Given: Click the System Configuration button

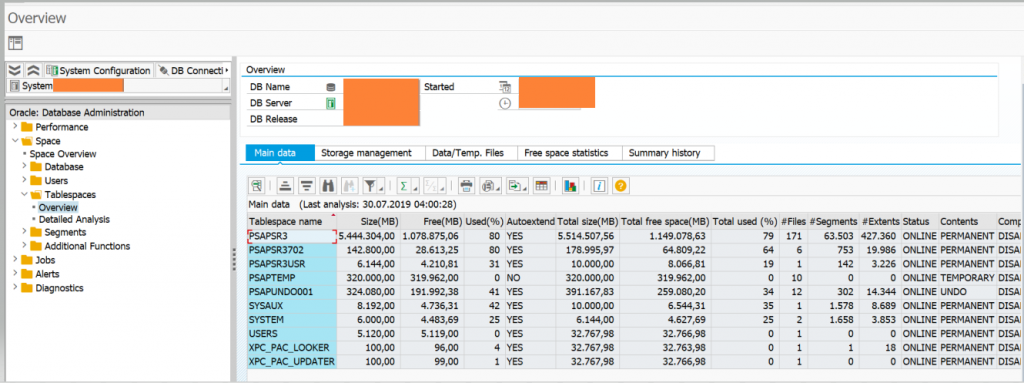Looking at the screenshot, I should [98, 70].
